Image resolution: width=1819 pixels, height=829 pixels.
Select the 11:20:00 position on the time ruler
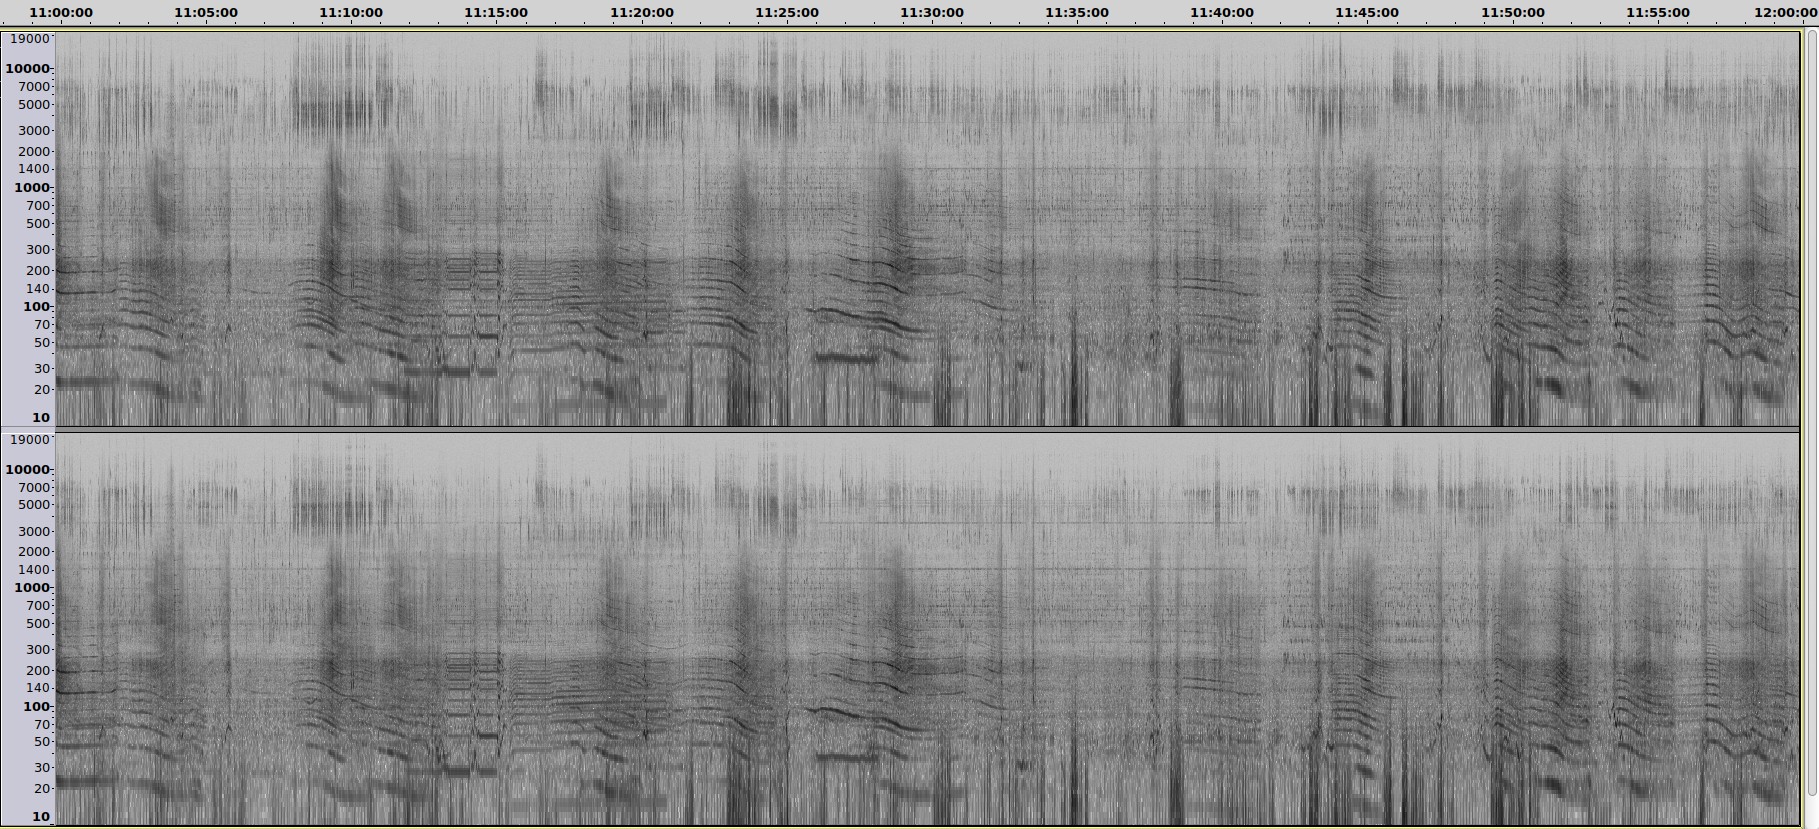[x=641, y=13]
